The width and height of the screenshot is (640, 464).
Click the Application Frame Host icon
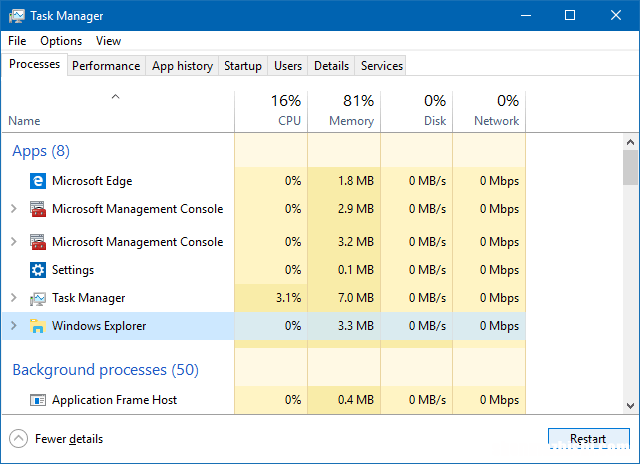[38, 400]
